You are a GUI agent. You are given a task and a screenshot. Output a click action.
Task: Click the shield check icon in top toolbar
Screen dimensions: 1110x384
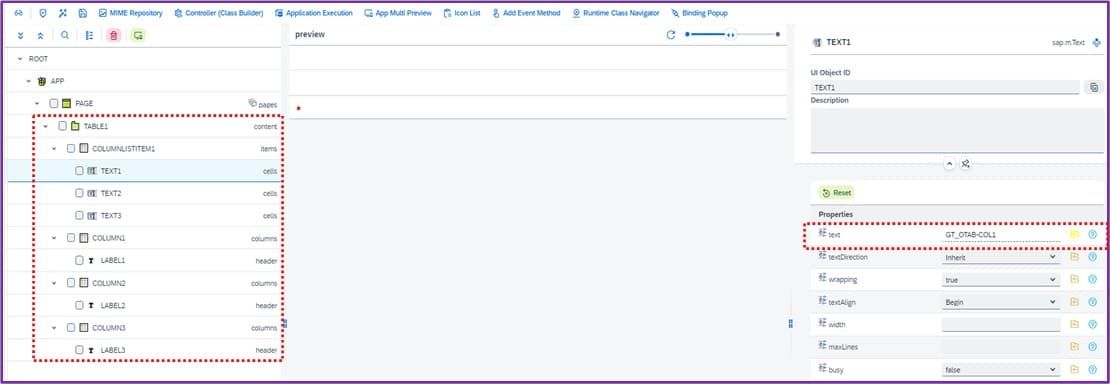click(x=42, y=13)
